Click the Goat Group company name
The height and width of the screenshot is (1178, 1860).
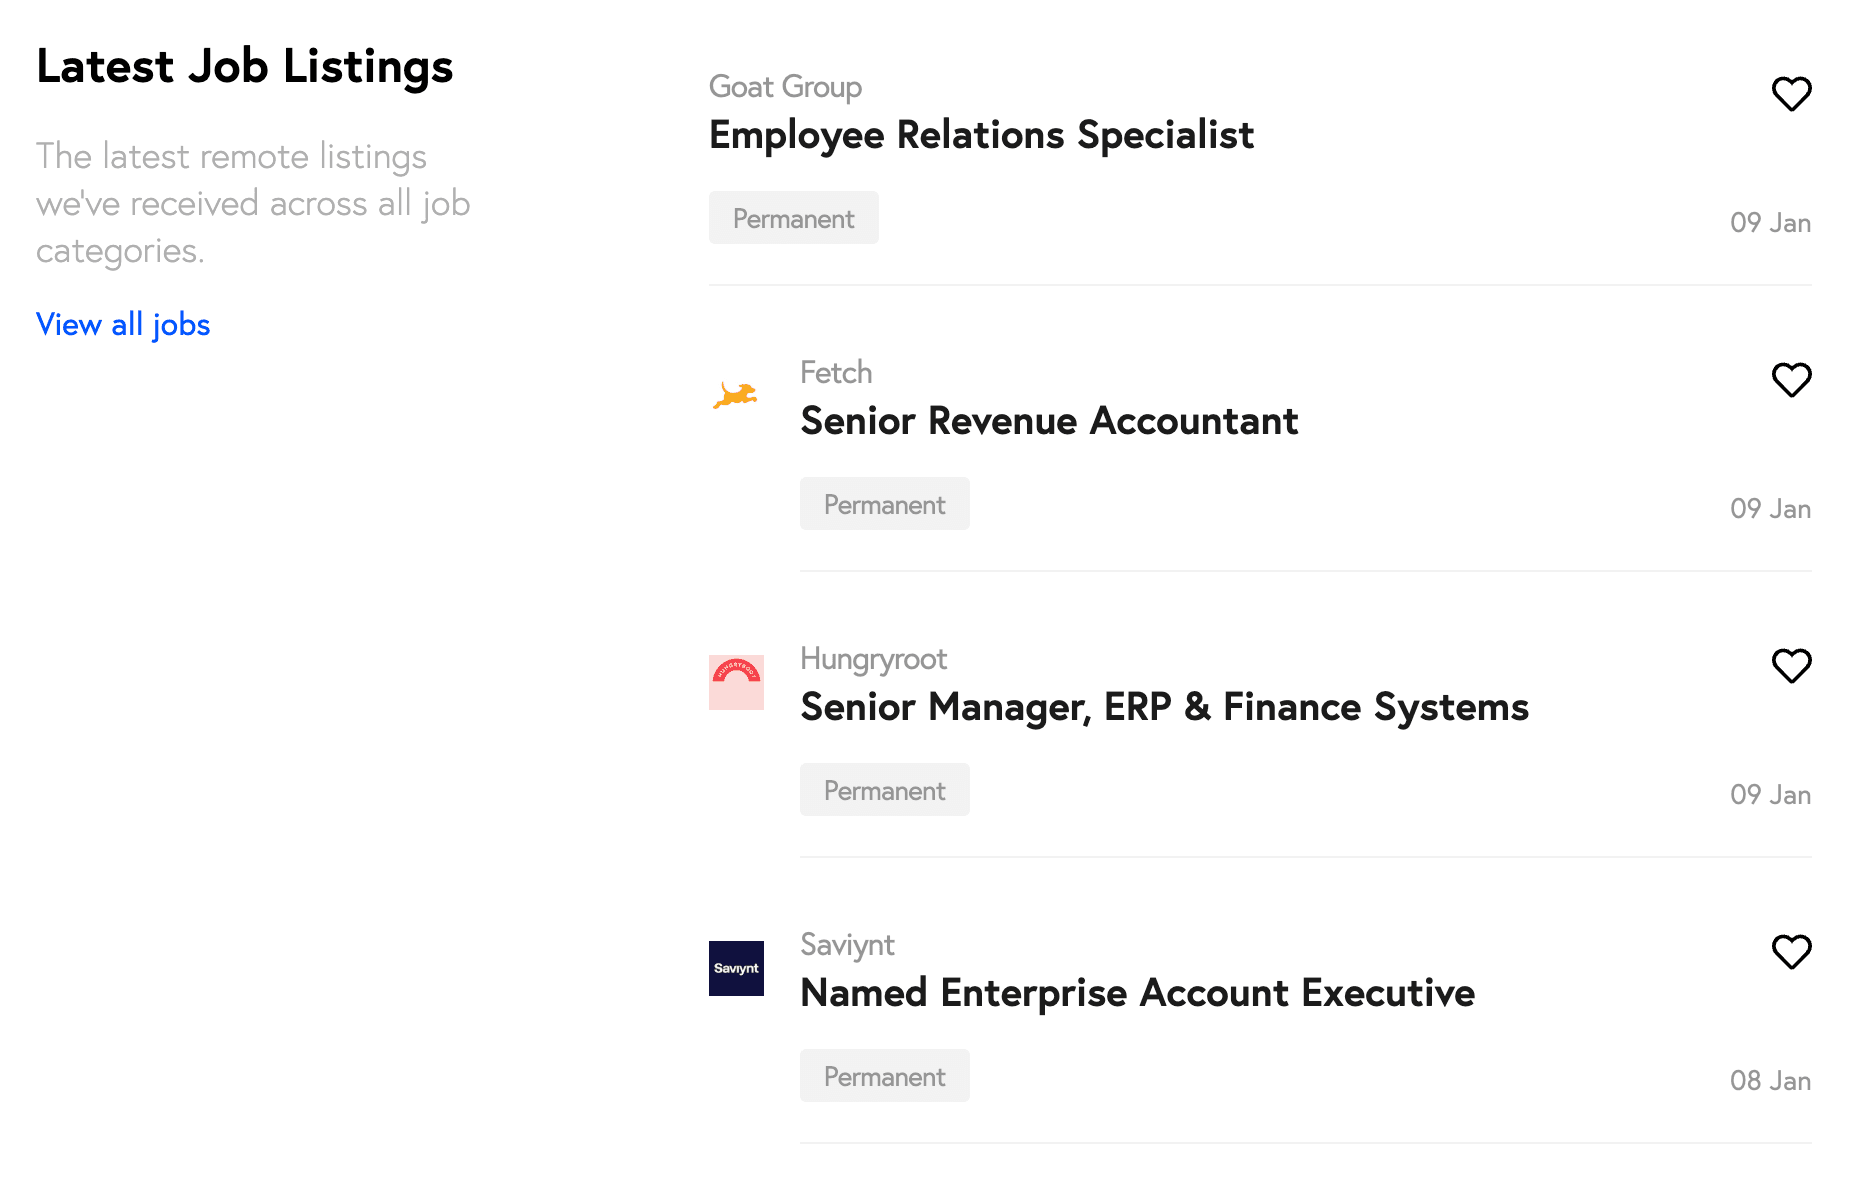click(x=785, y=87)
